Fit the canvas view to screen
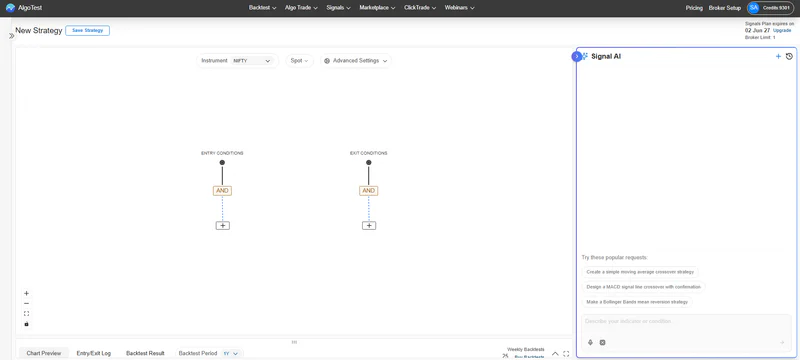The image size is (800, 360). 27,314
